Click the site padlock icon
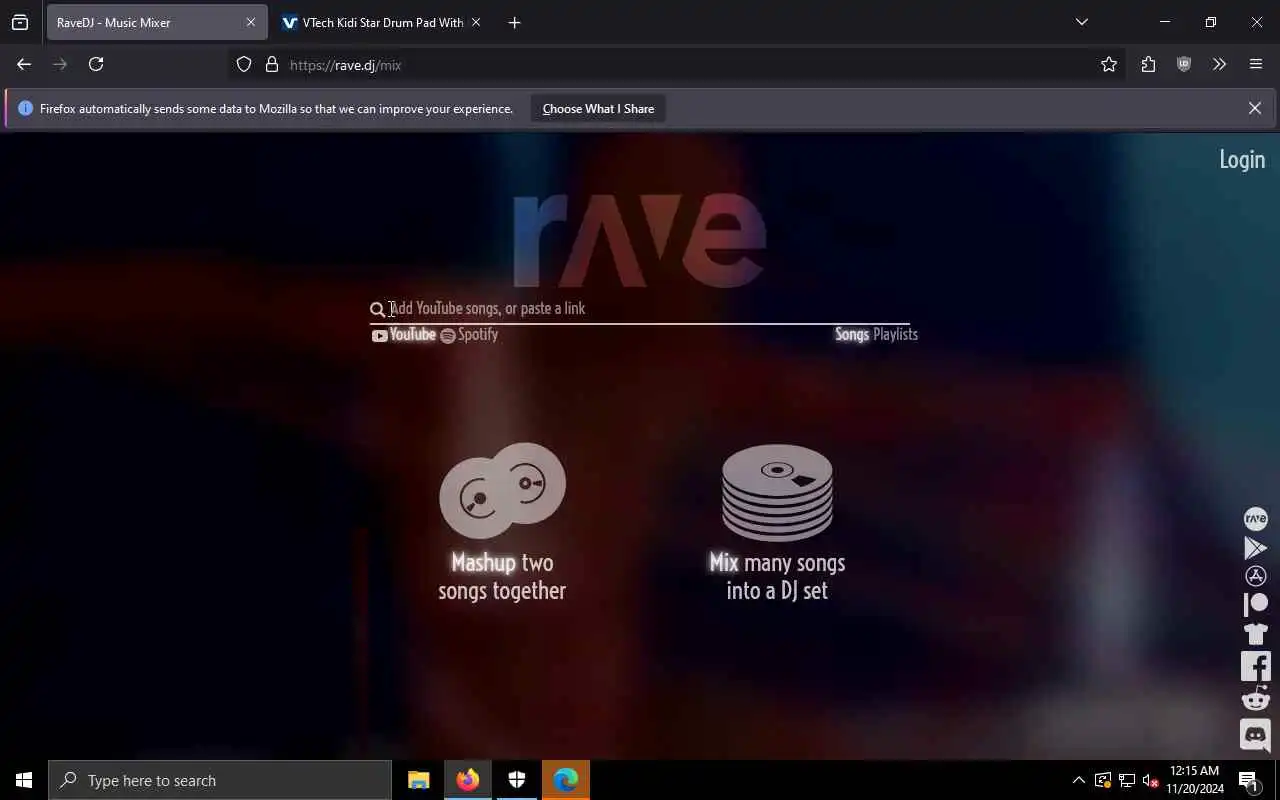Image resolution: width=1280 pixels, height=800 pixels. click(271, 65)
